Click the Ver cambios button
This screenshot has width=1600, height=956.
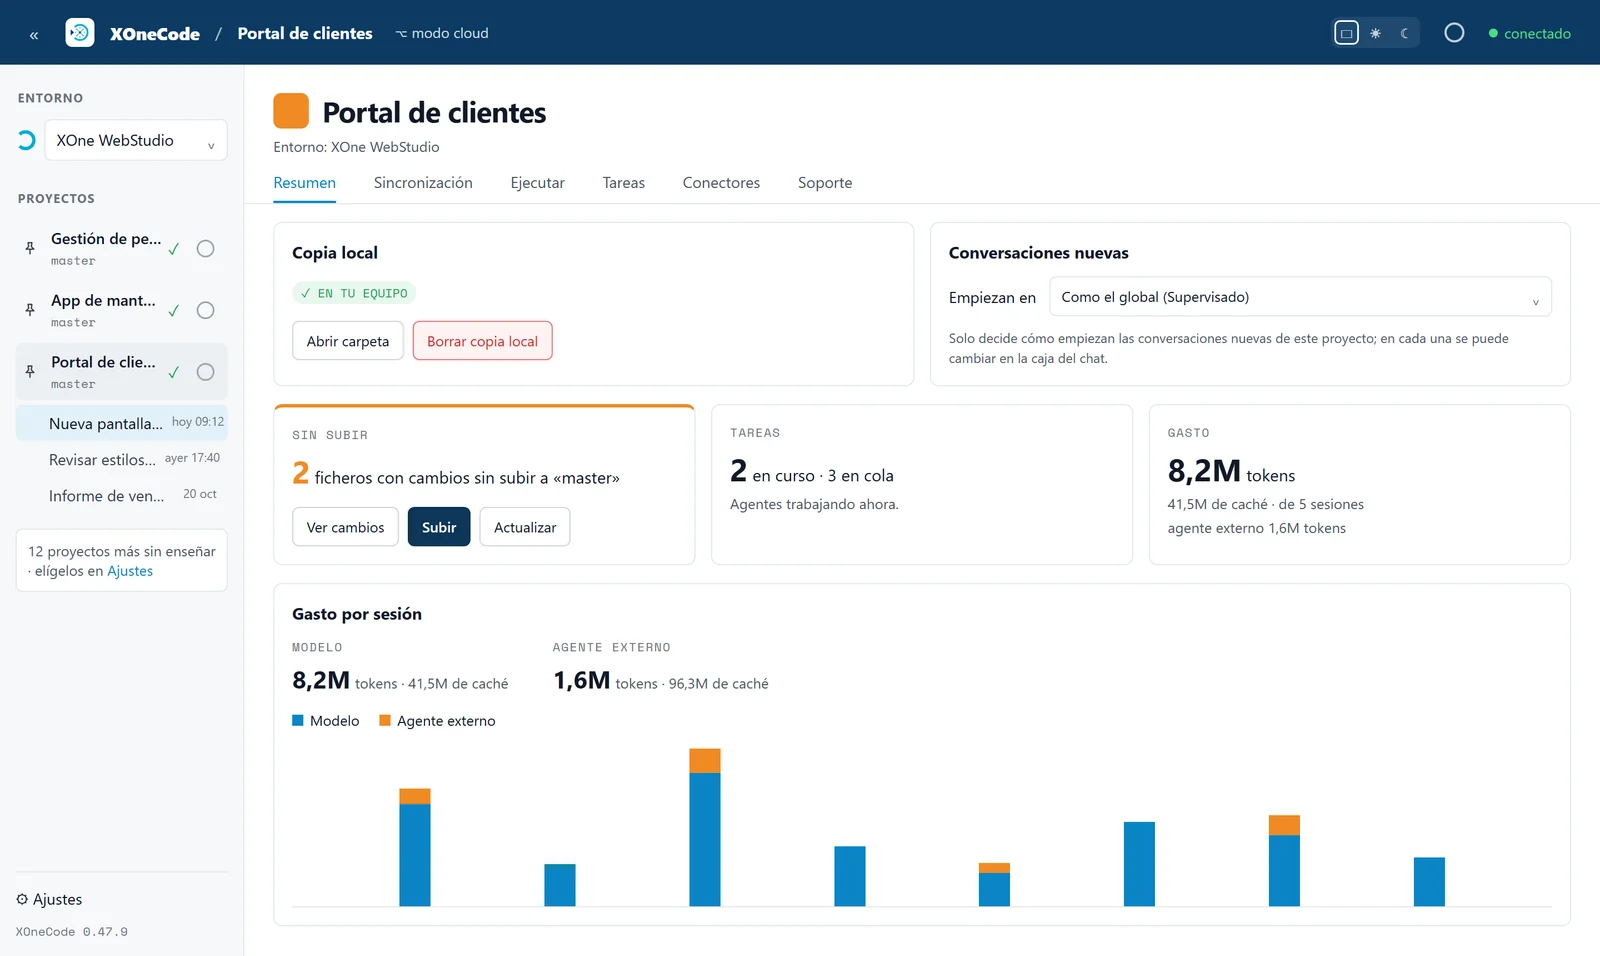pyautogui.click(x=345, y=527)
